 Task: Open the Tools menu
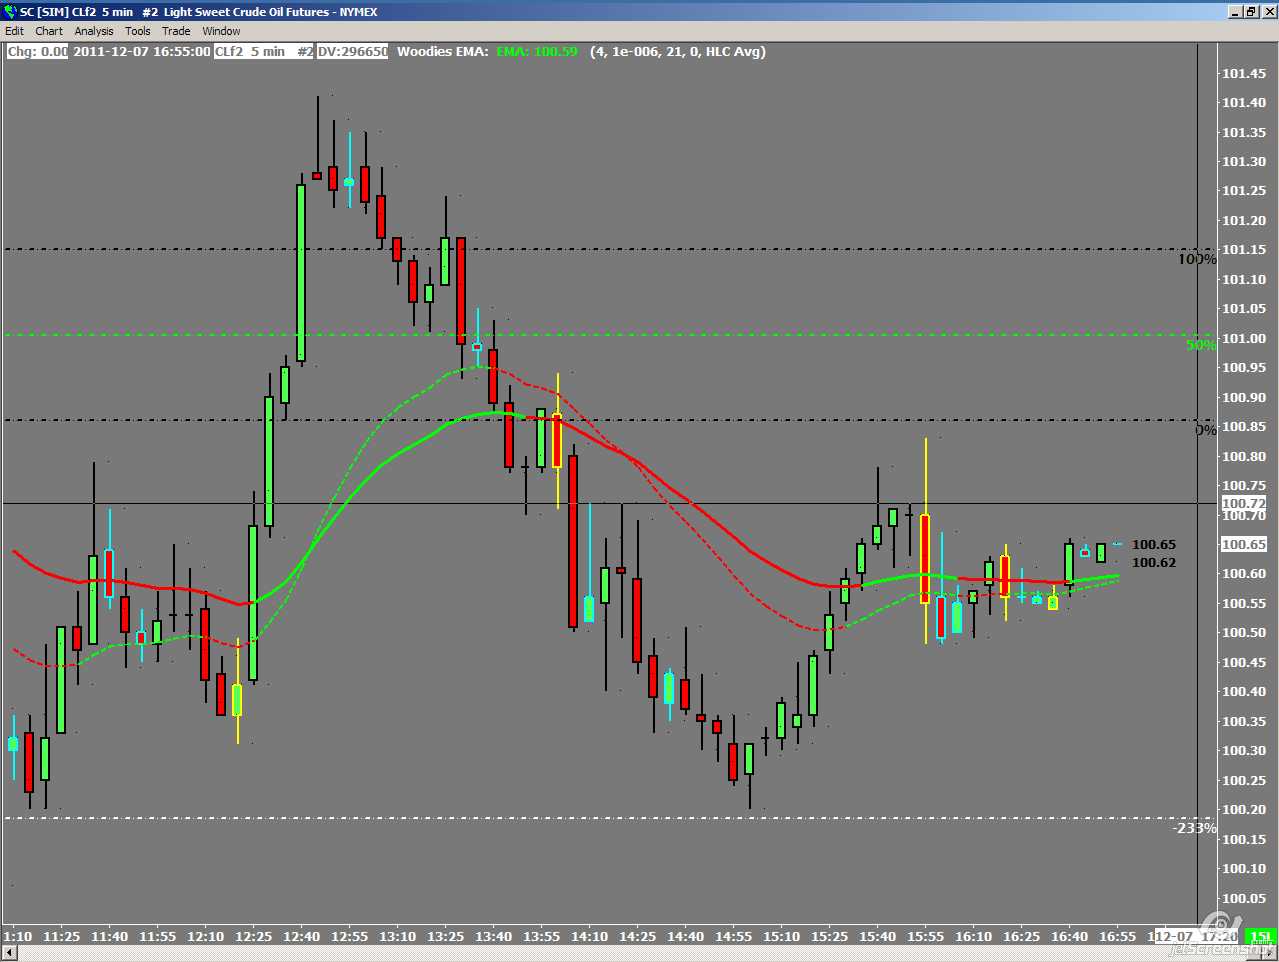tap(138, 31)
